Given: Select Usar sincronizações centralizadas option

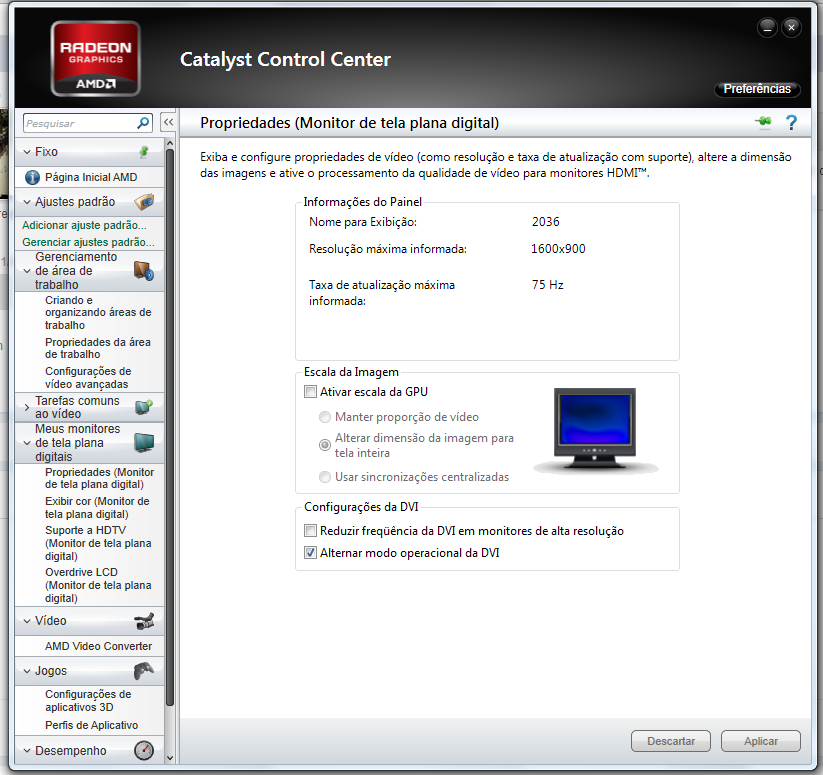Looking at the screenshot, I should 325,477.
